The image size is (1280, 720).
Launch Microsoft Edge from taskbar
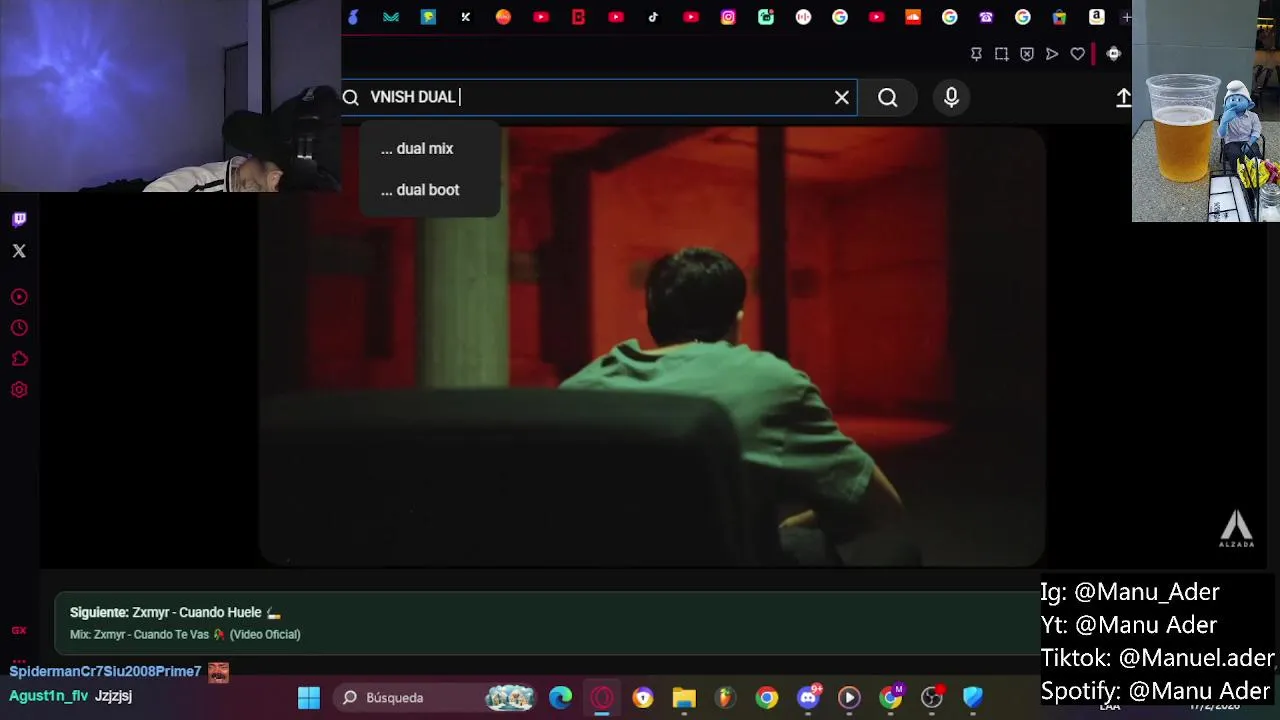point(560,697)
